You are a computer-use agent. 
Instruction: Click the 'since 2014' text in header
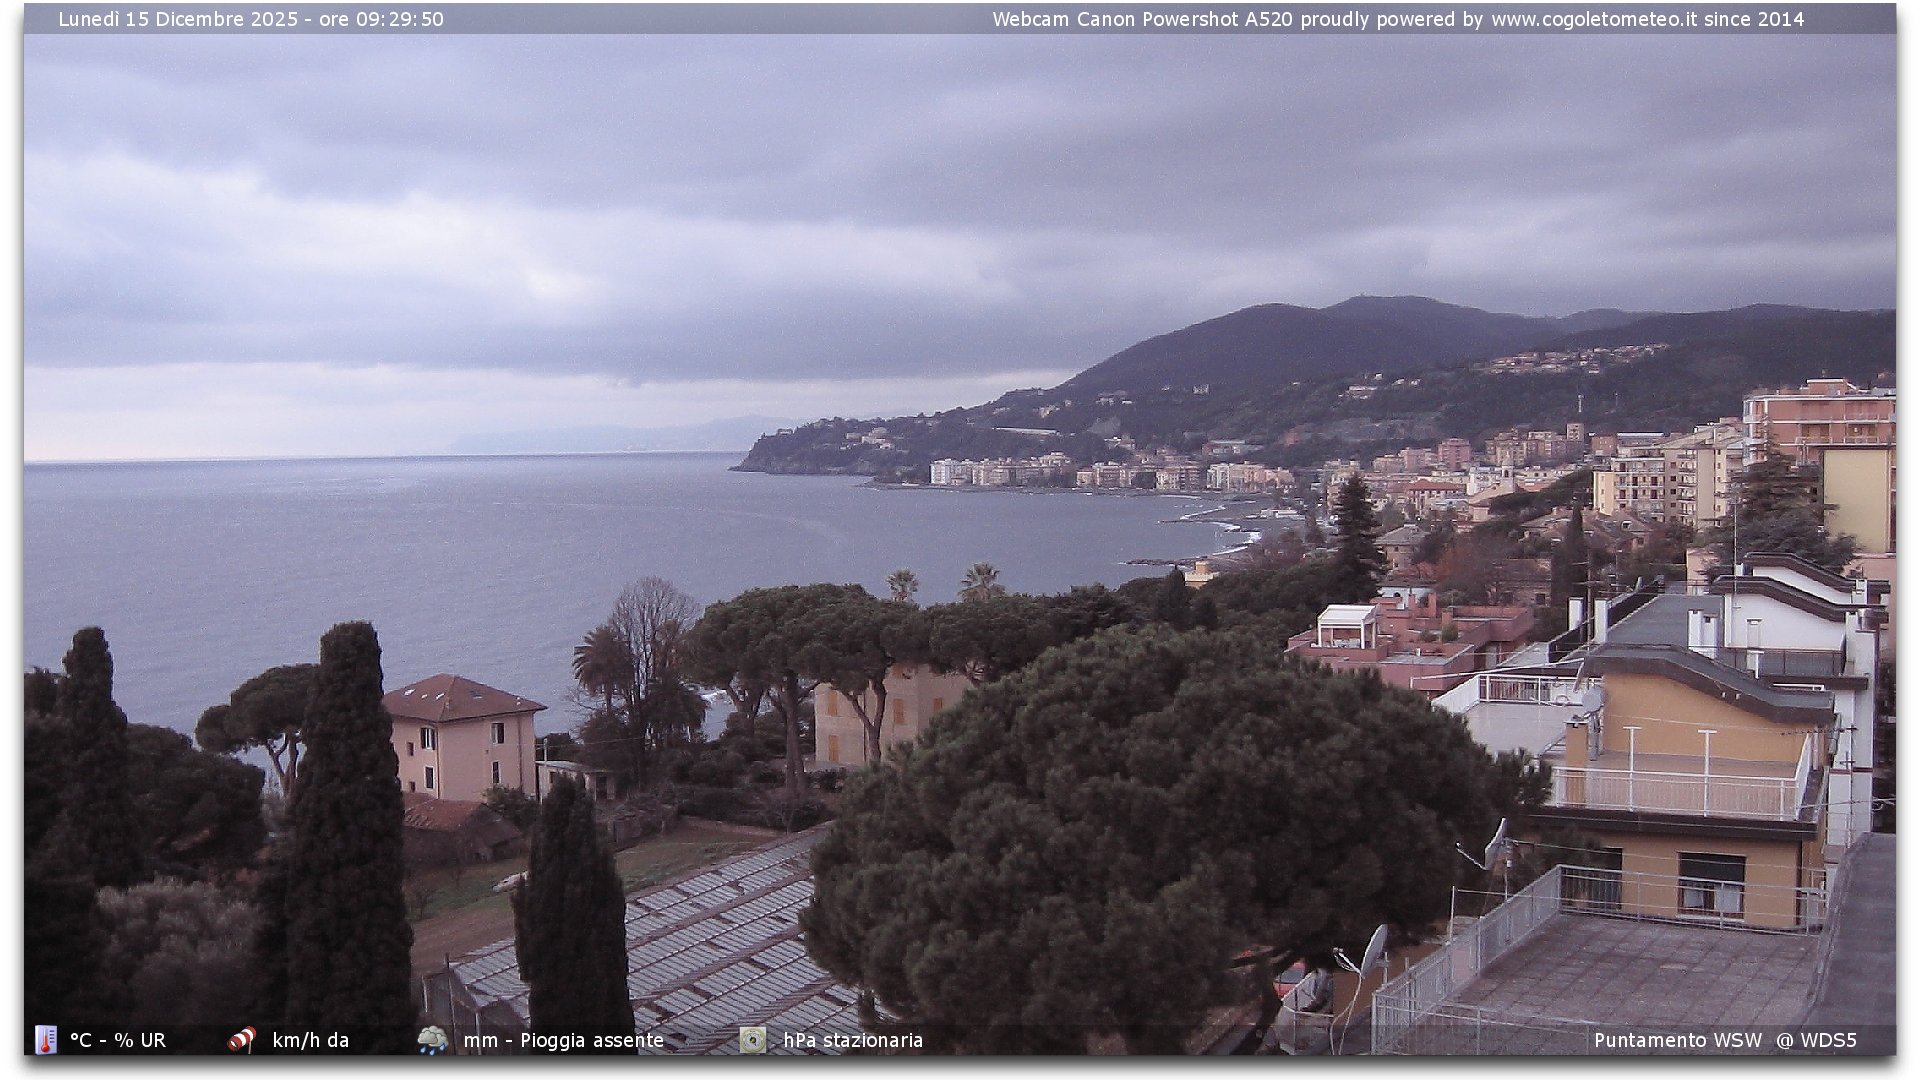(1754, 19)
